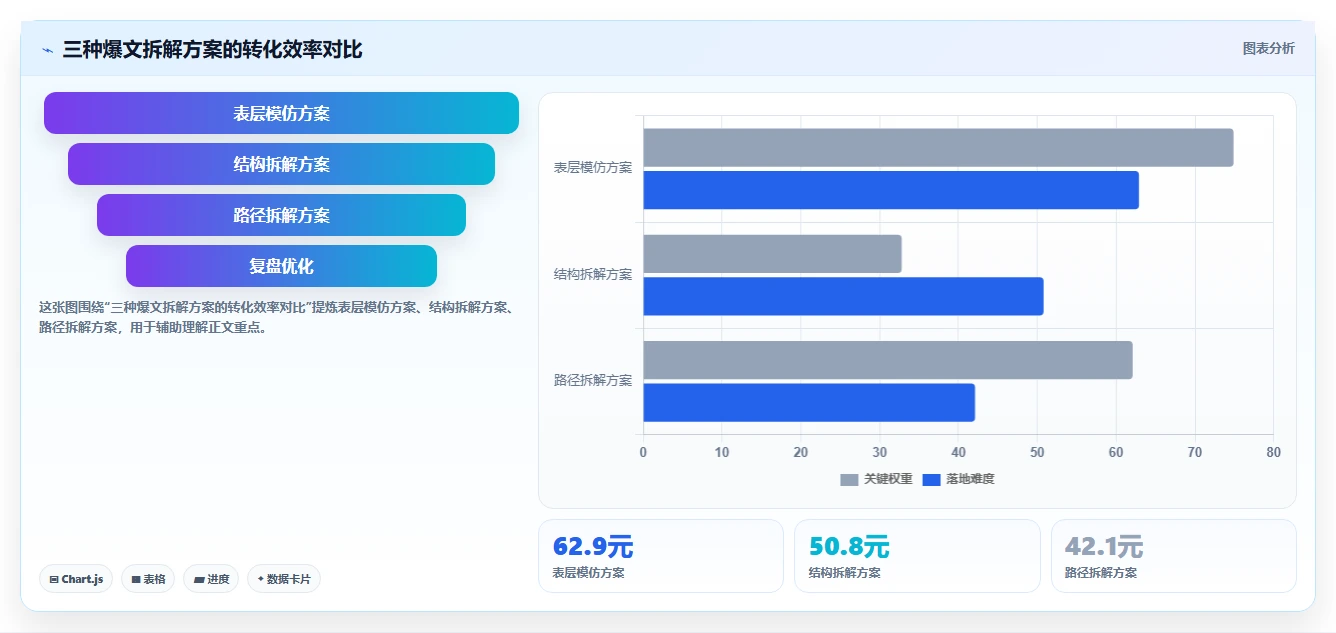1336x633 pixels.
Task: Click gray 关键权重 bar for 结构拆解方案
Action: pos(772,254)
